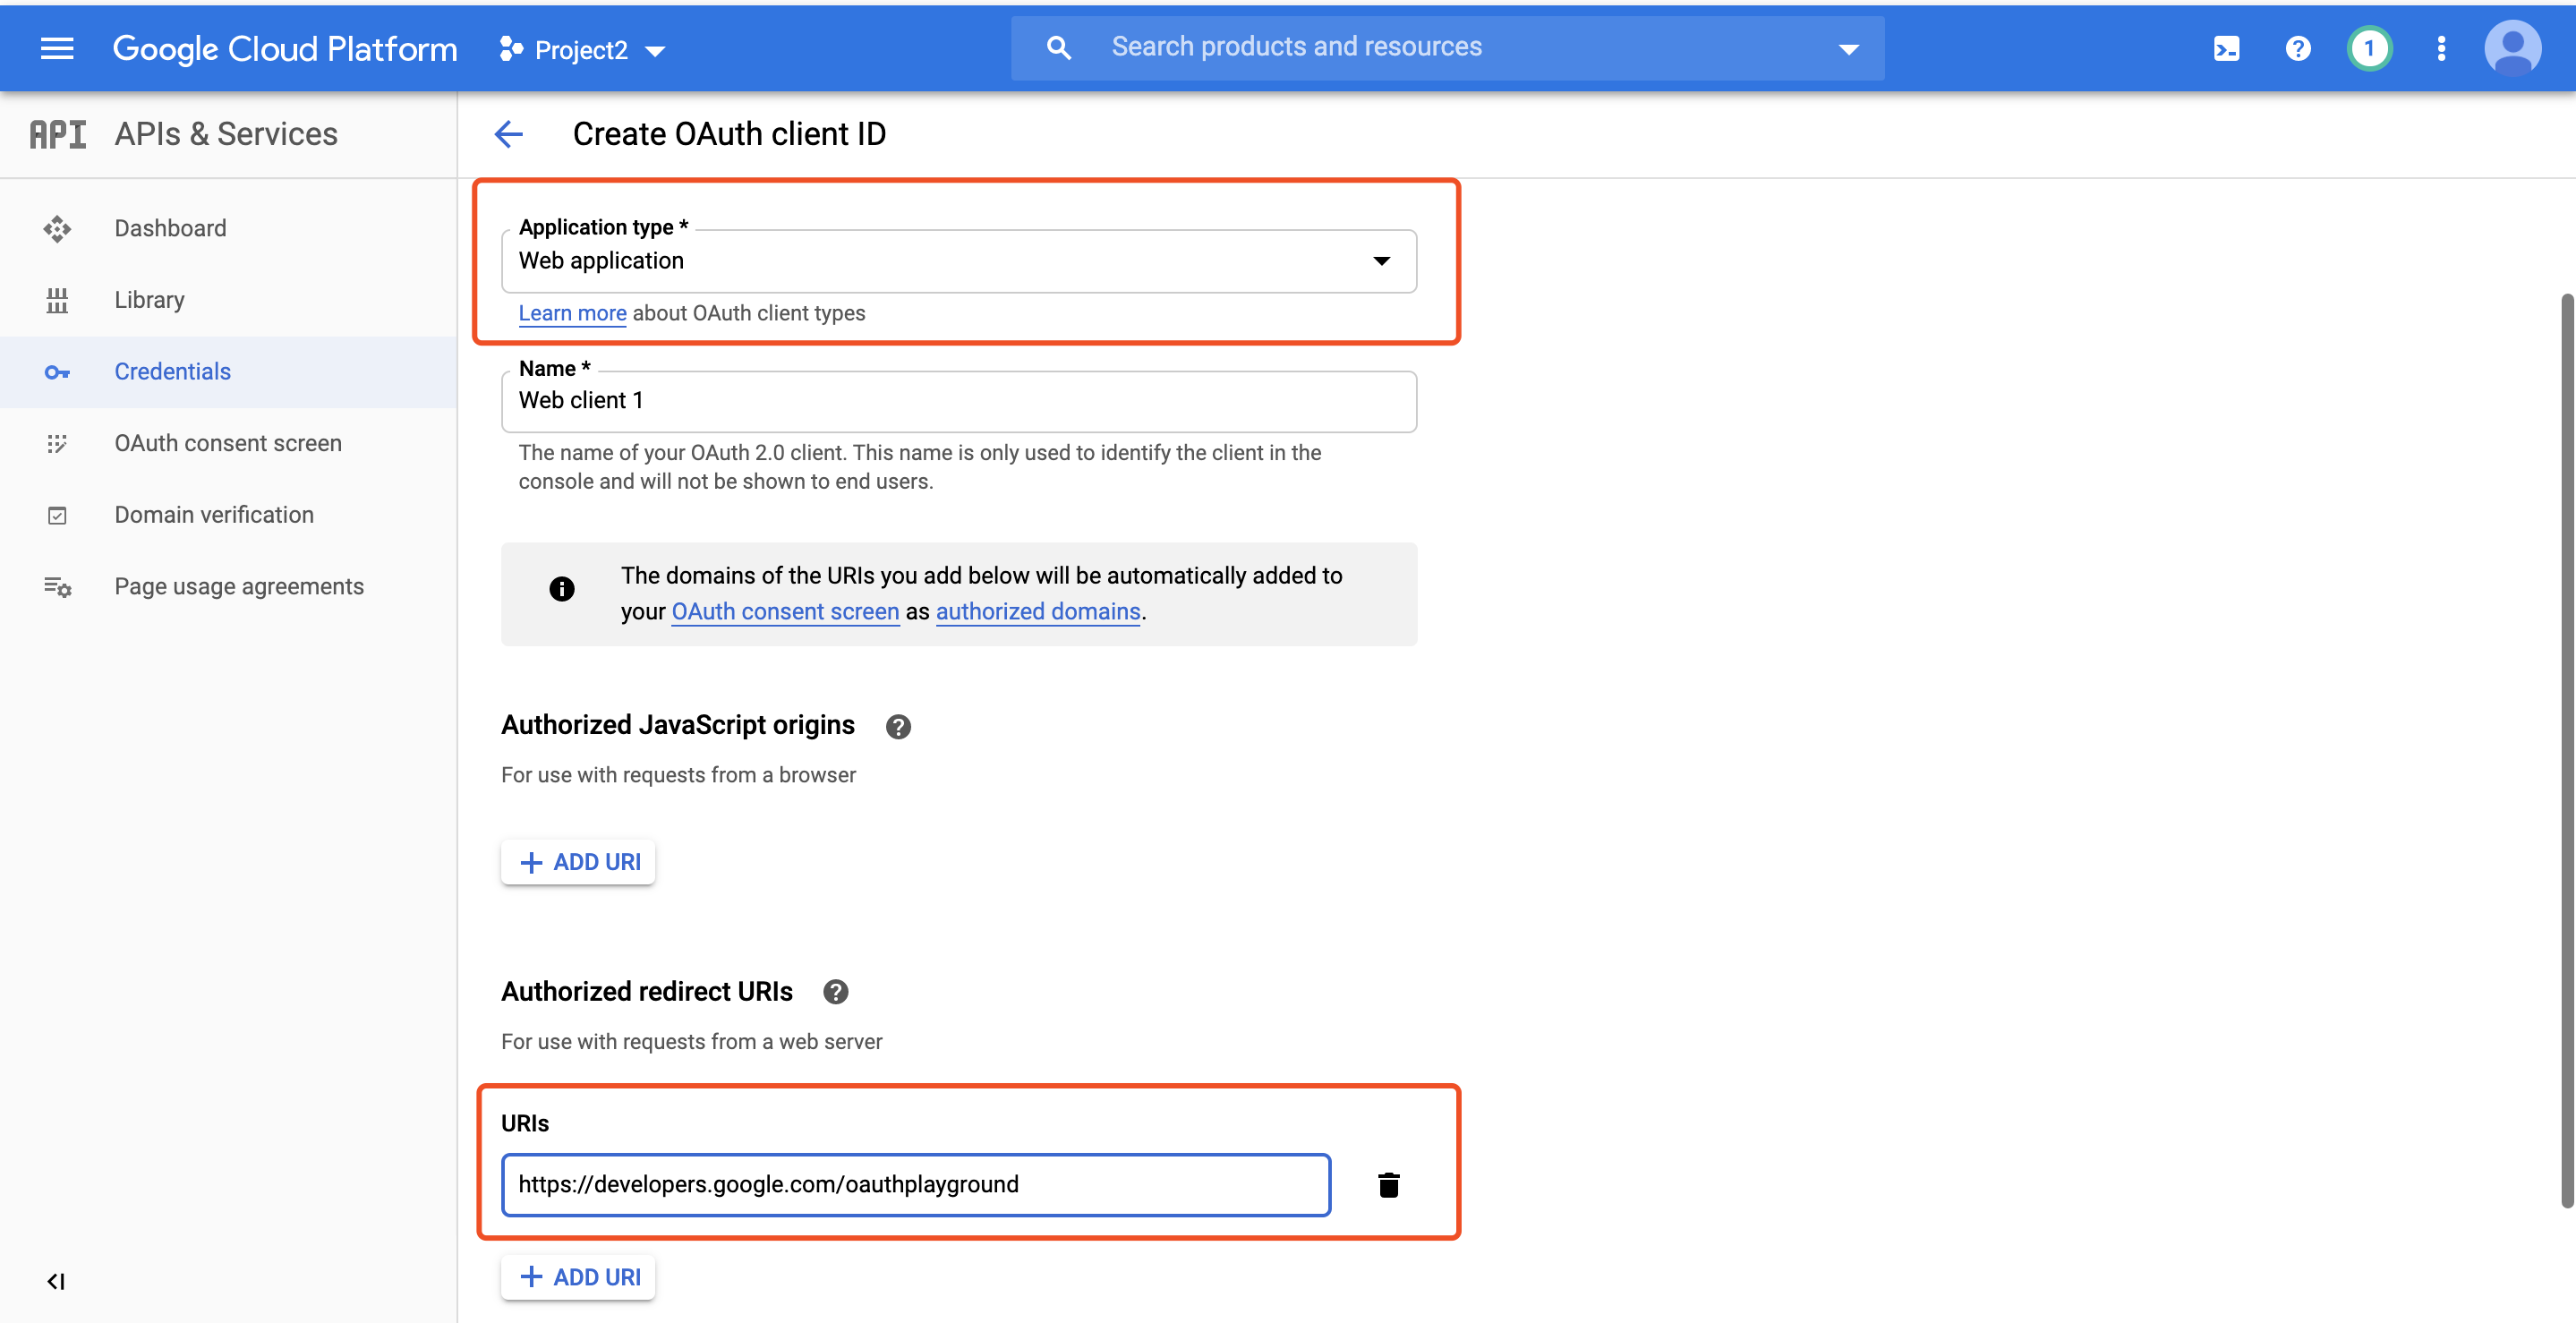Open the OAuth consent screen menu item
The image size is (2576, 1323).
228,443
